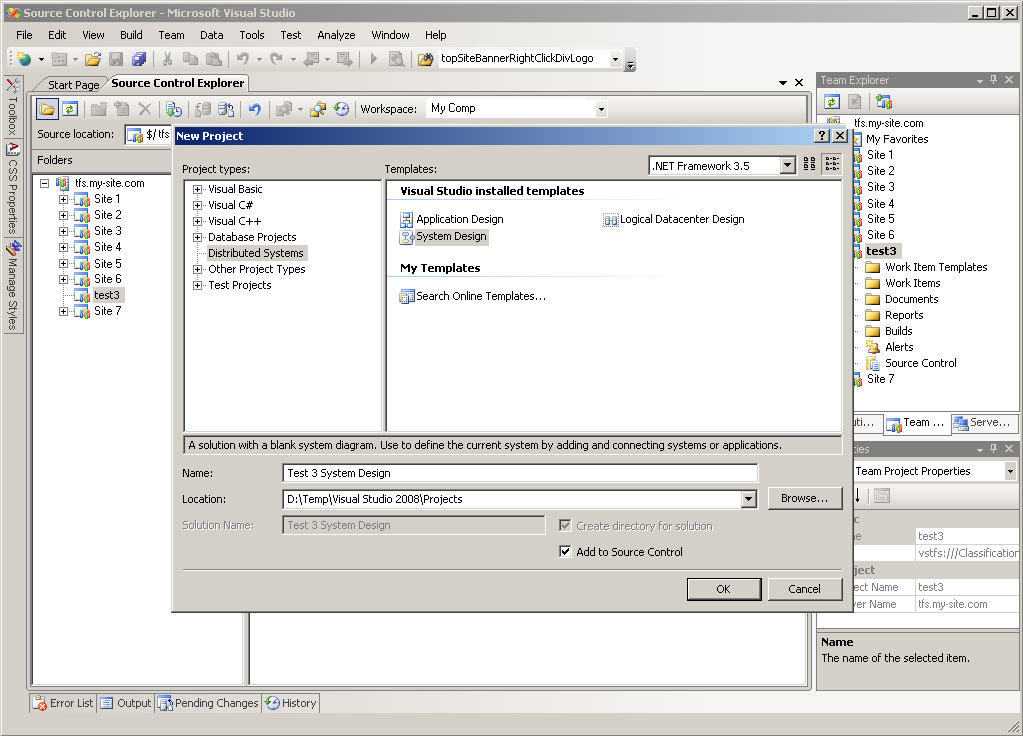The image size is (1023, 736).
Task: Click the project Name input field
Action: [x=520, y=473]
